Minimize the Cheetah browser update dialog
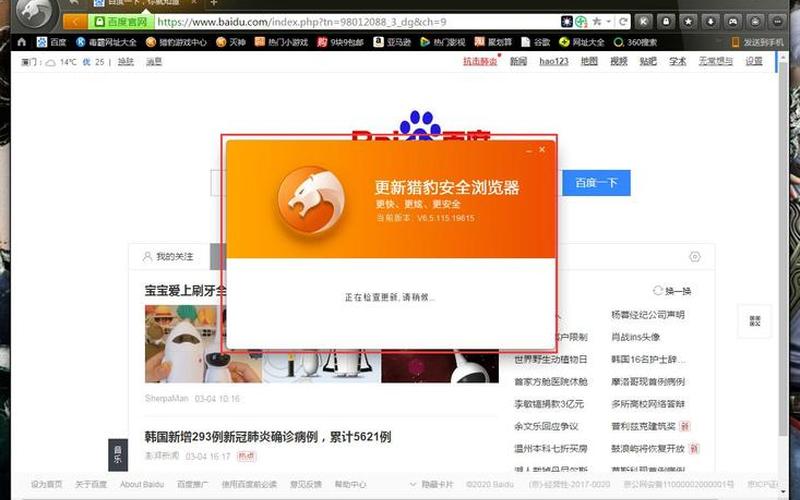 click(x=529, y=150)
